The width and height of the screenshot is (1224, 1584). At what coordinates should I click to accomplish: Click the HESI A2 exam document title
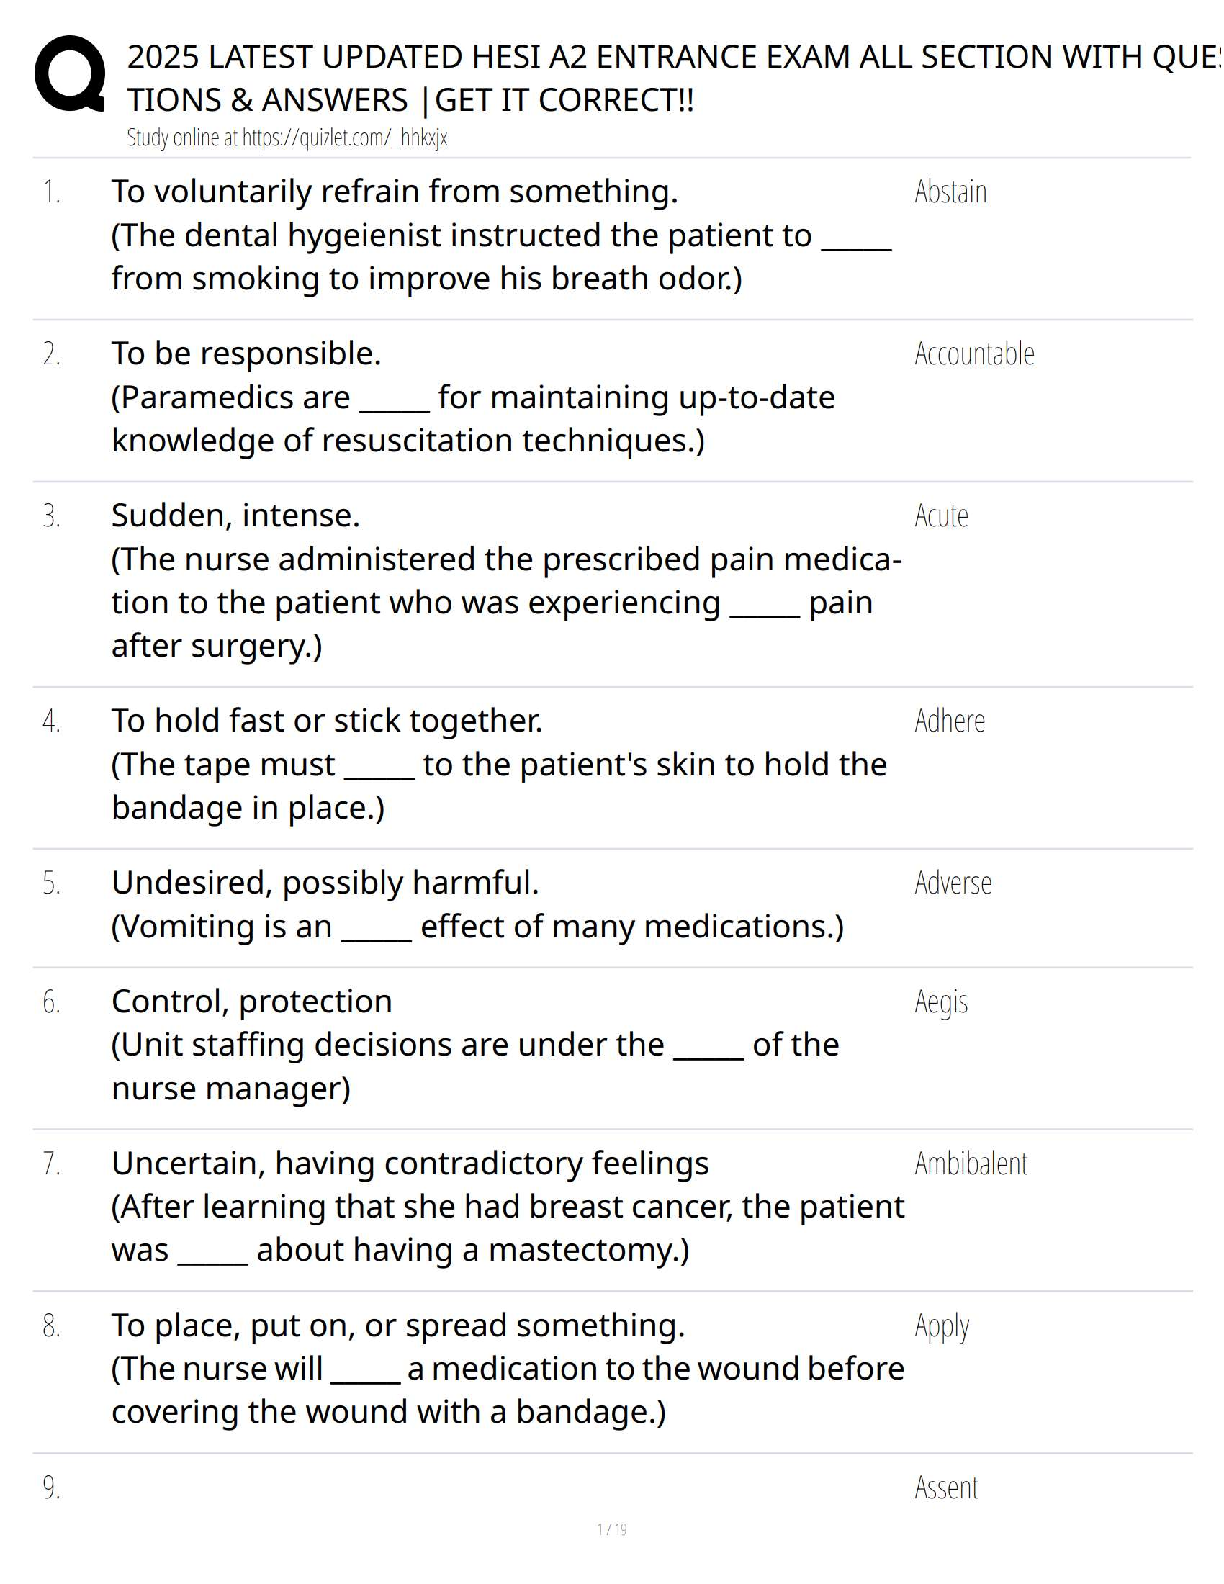click(x=660, y=78)
